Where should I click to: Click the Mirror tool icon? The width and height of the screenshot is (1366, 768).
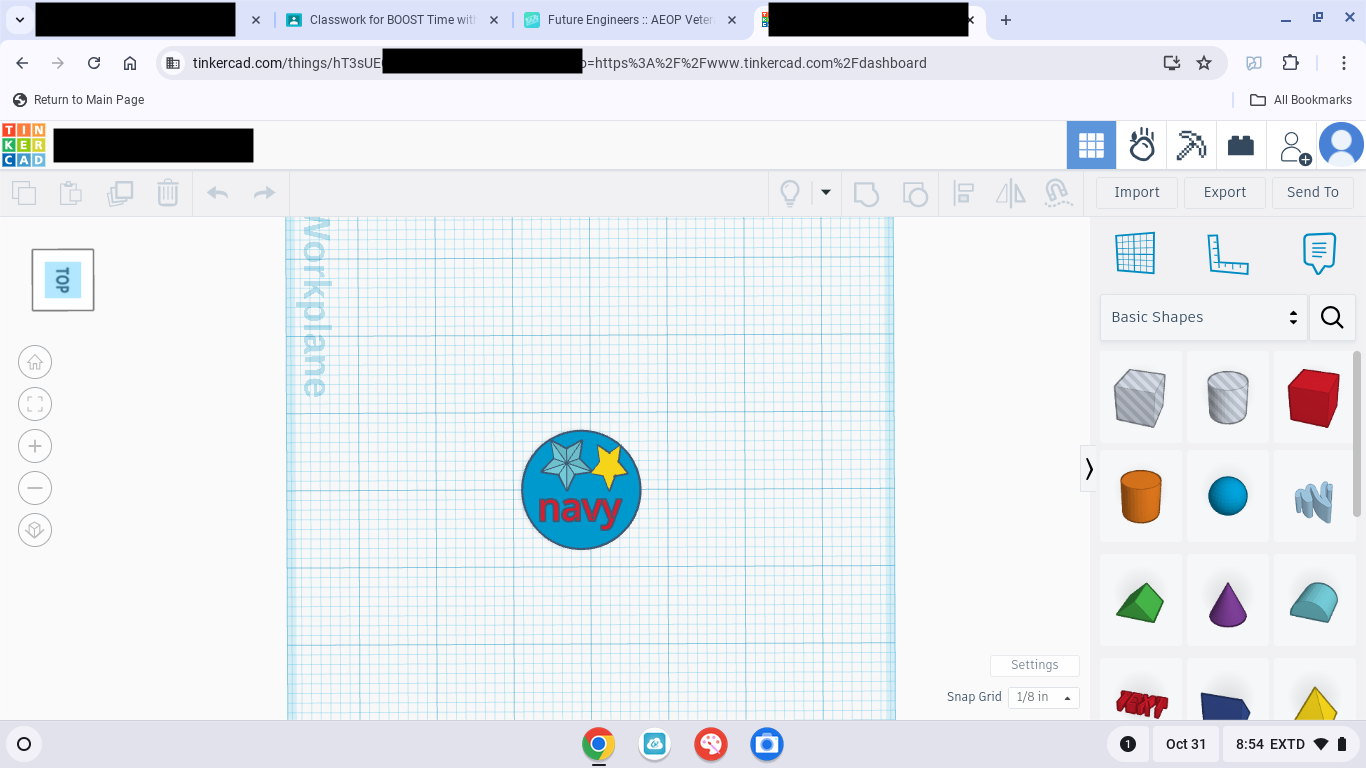tap(1011, 193)
